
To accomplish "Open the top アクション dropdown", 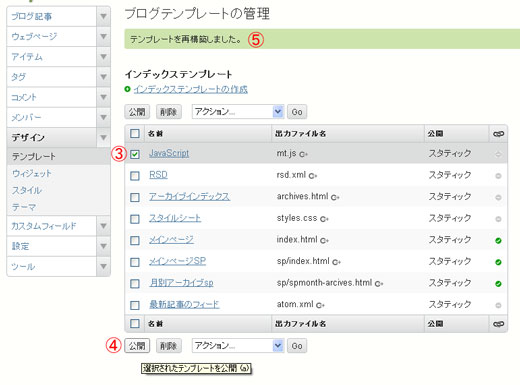I will click(238, 112).
